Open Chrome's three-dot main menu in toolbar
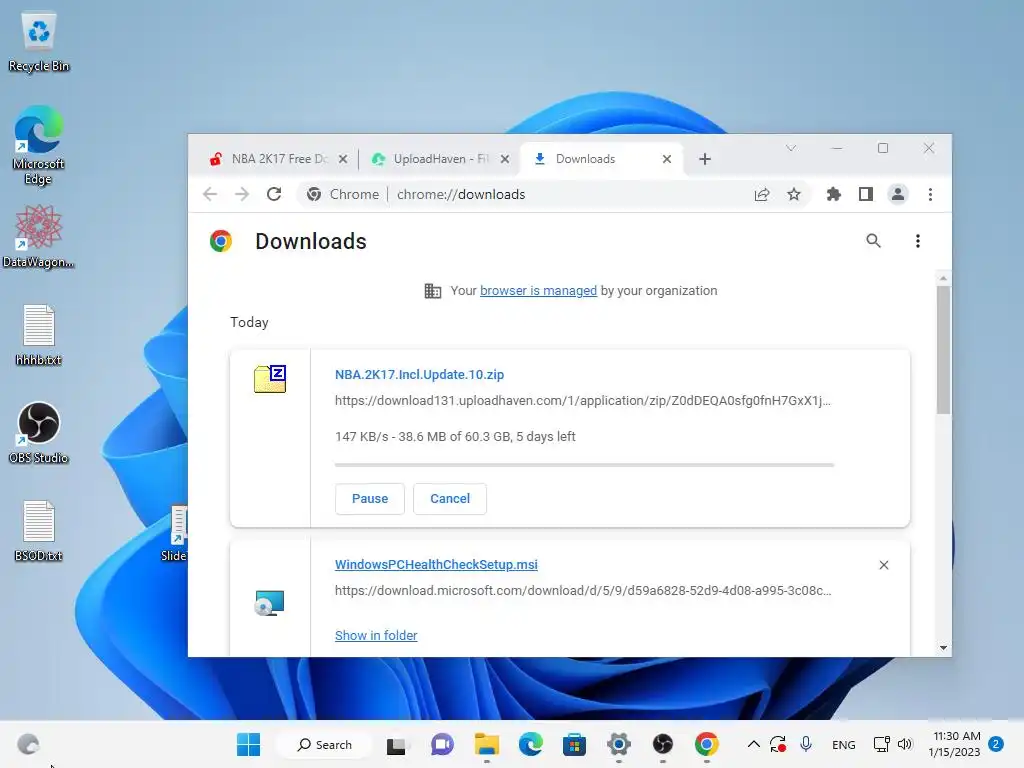 pyautogui.click(x=930, y=194)
